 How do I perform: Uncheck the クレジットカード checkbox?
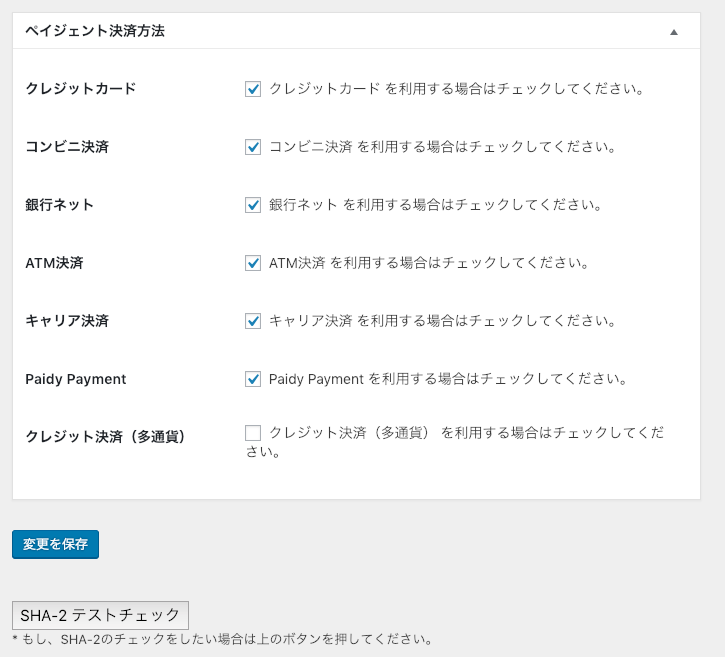253,89
